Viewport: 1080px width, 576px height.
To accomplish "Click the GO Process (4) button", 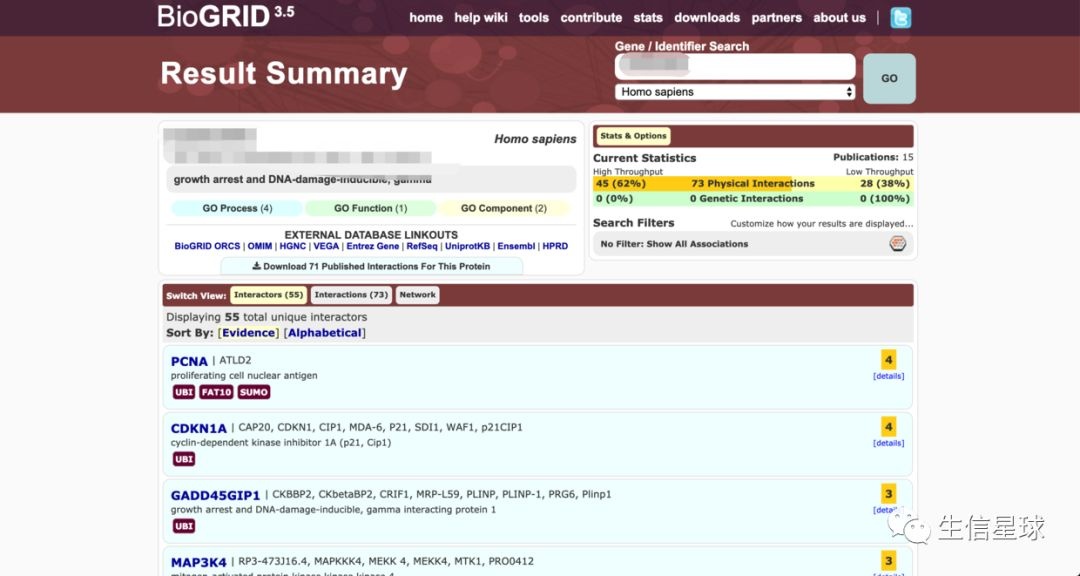I will click(237, 208).
